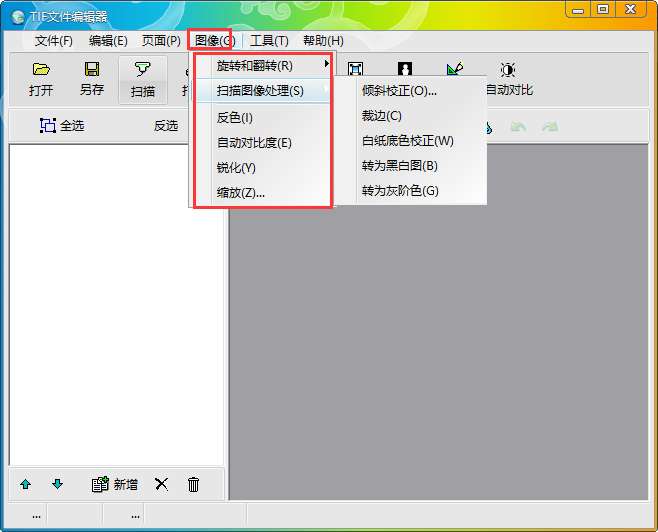Click the crop frame icon in the toolbar
Viewport: 658px width, 532px height.
tap(355, 69)
